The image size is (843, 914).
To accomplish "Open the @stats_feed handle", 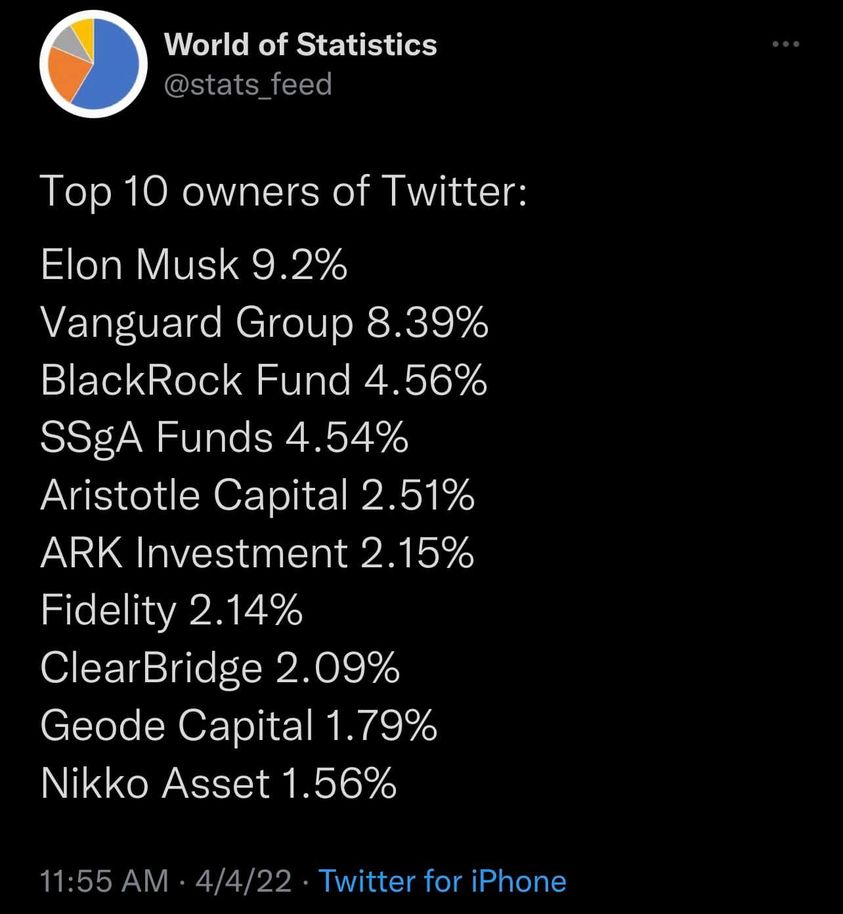I will pyautogui.click(x=247, y=84).
